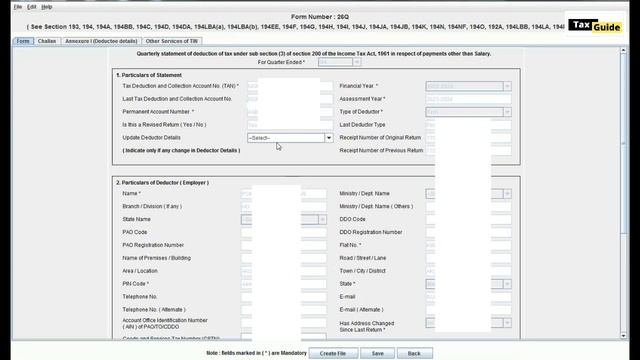Image resolution: width=640 pixels, height=360 pixels.
Task: Click the Tax Guide logo
Action: [x=595, y=26]
